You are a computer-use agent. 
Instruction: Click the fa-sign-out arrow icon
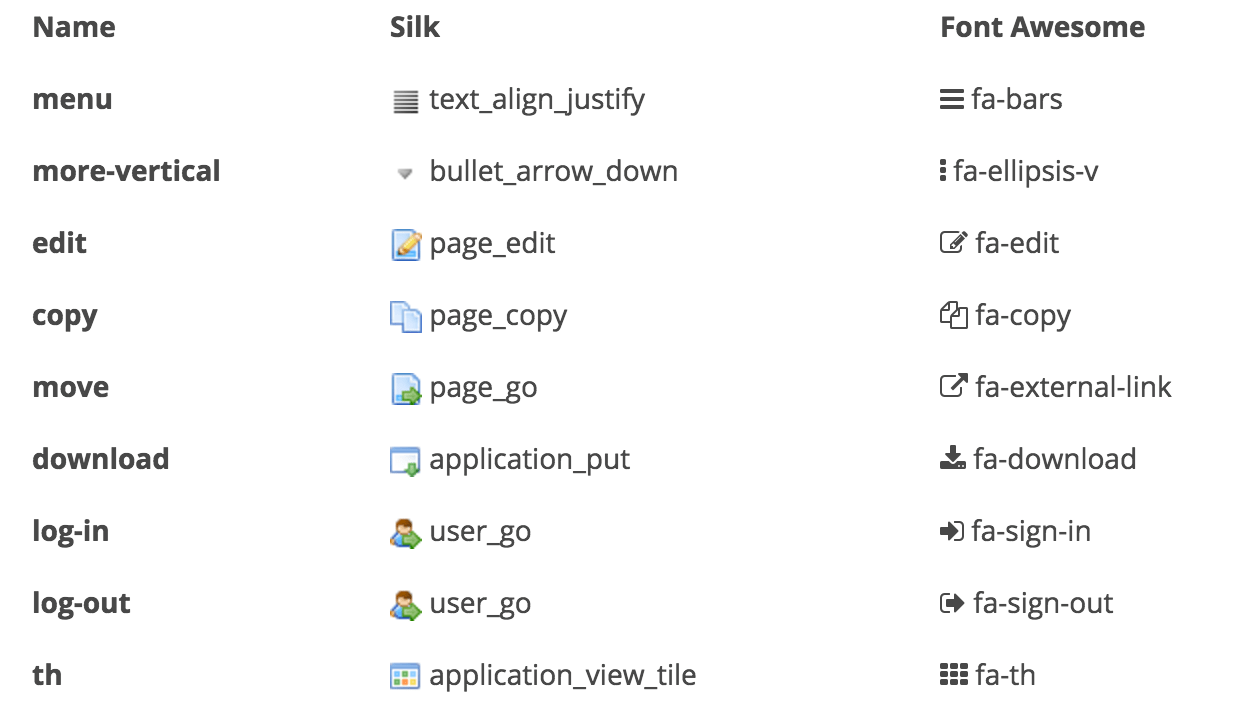point(953,604)
